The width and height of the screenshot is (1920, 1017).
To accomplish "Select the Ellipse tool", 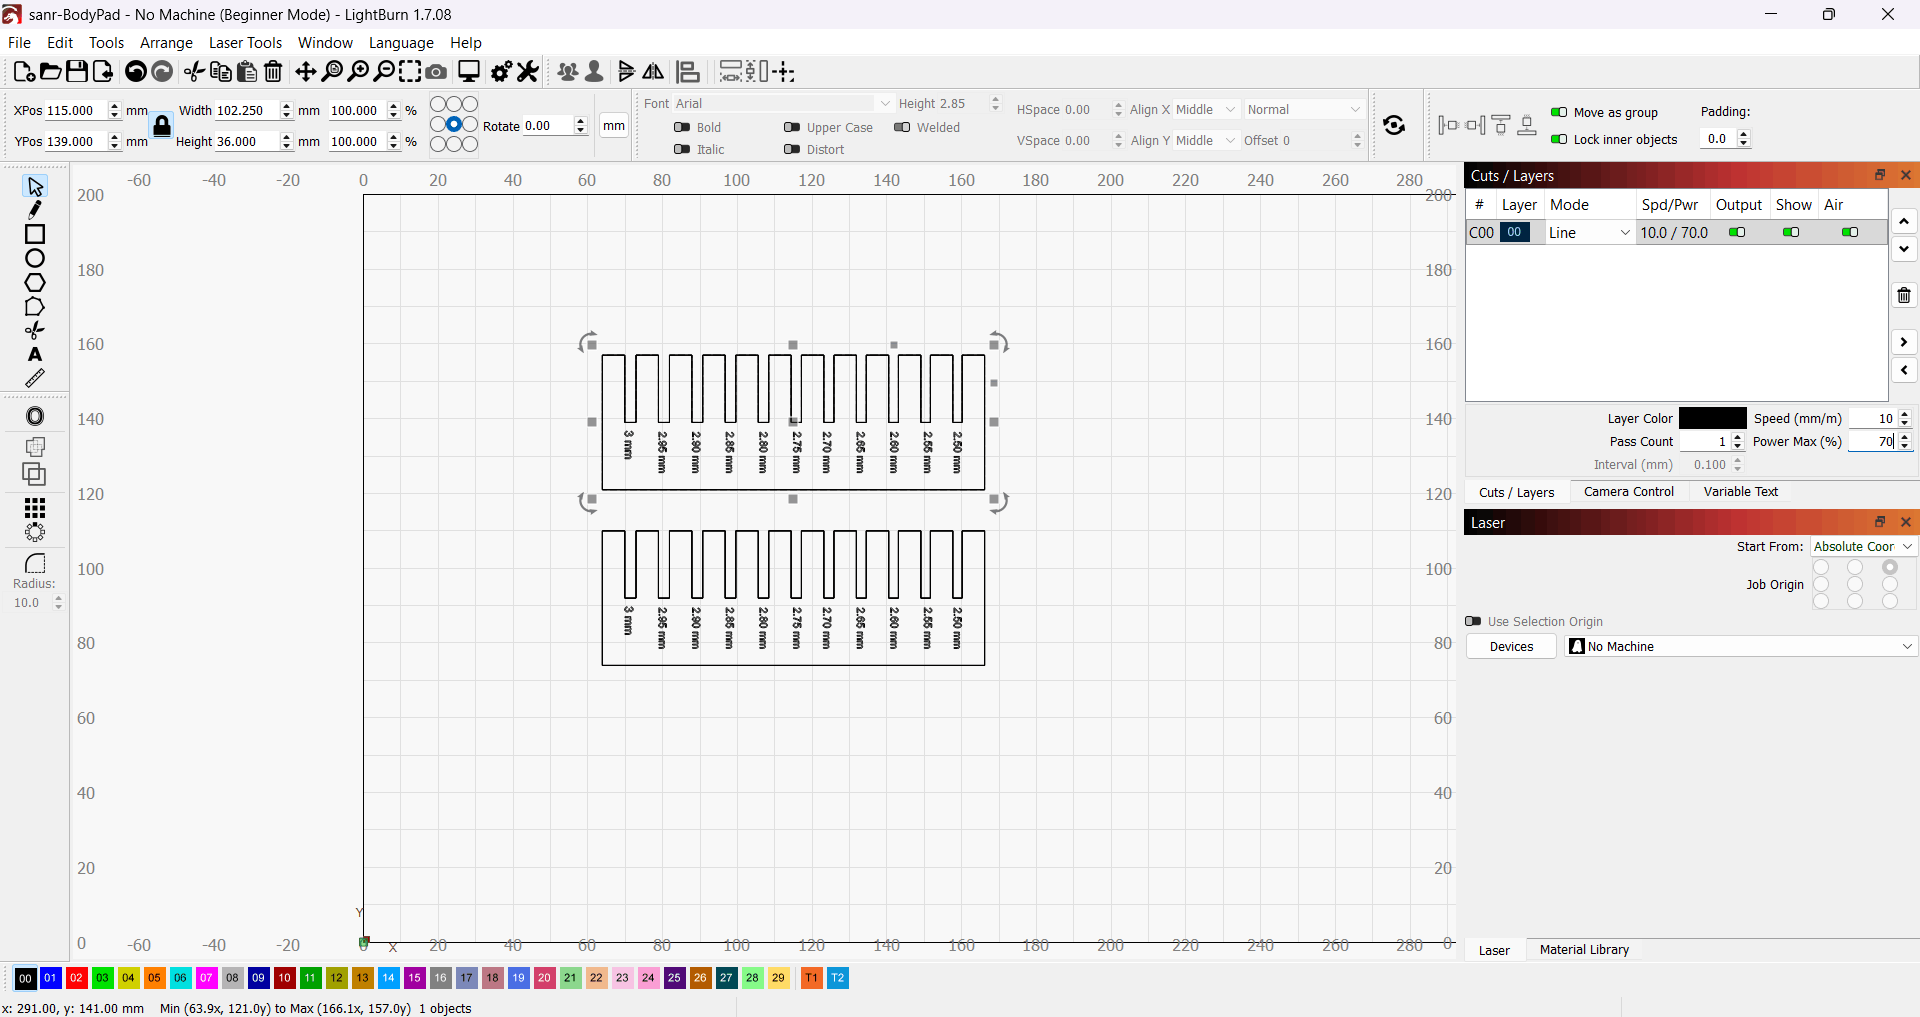I will click(35, 258).
